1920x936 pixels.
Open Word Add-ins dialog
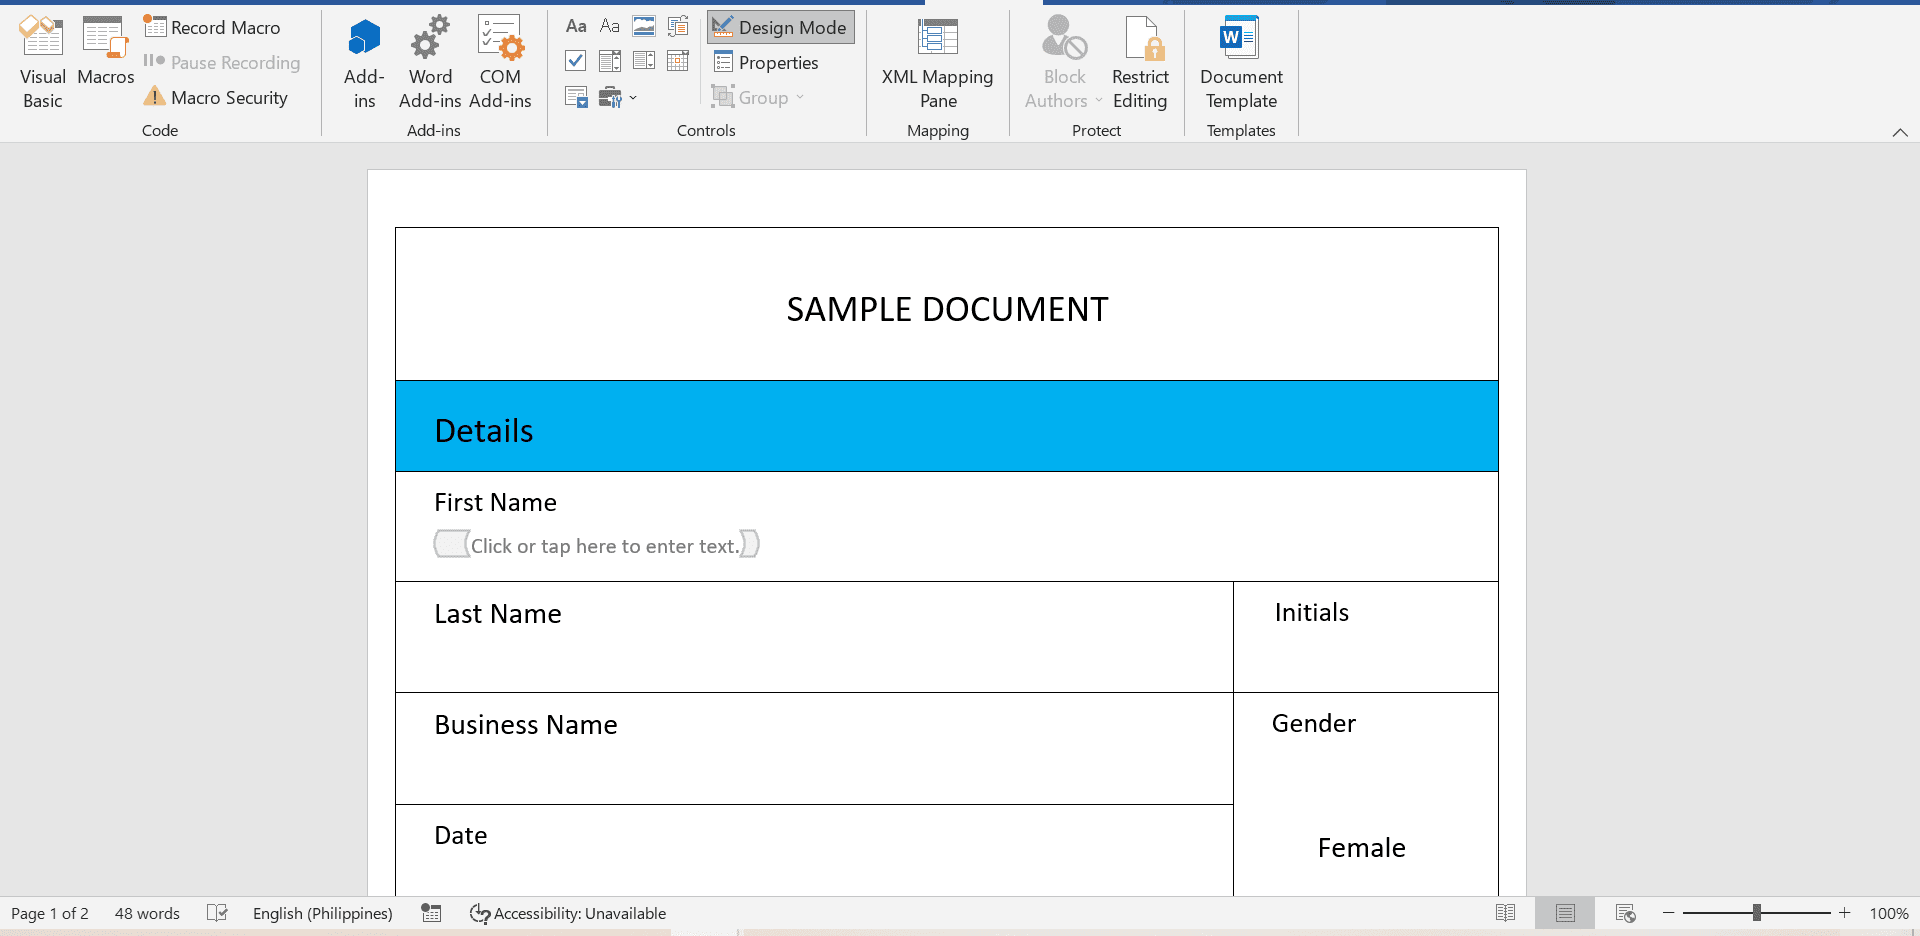(430, 62)
